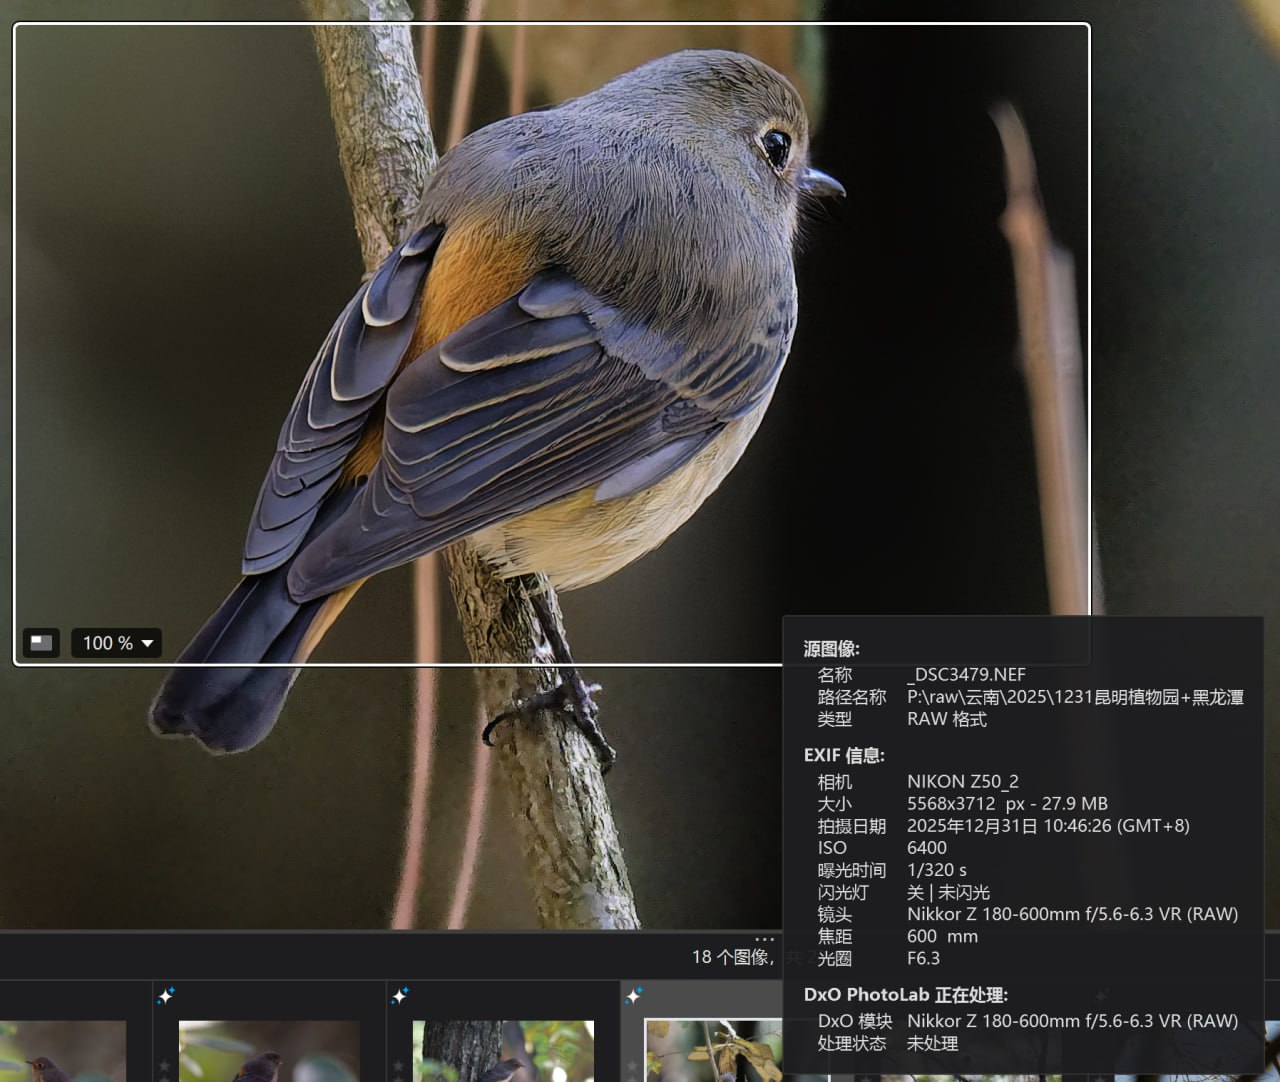Click sparkle icon on green foliage bird thumbnail
Screen dimensions: 1280x1082
coord(166,995)
